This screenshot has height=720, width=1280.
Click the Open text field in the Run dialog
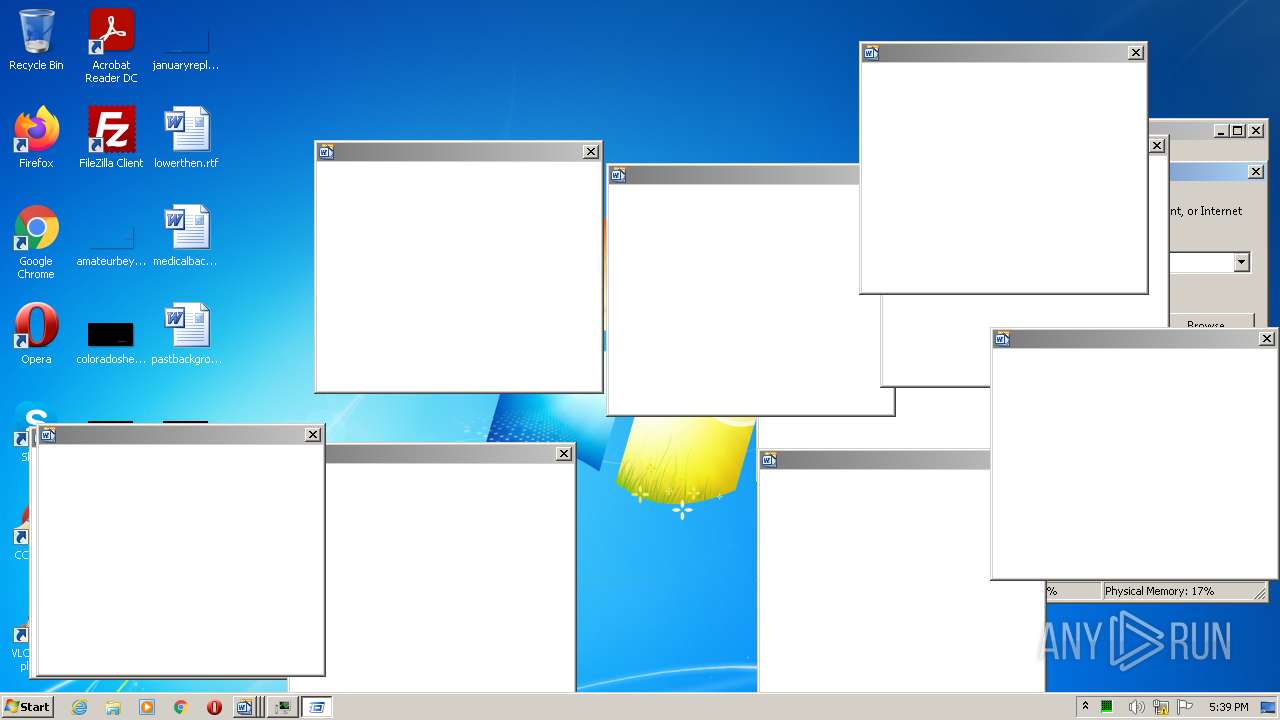pyautogui.click(x=1200, y=262)
